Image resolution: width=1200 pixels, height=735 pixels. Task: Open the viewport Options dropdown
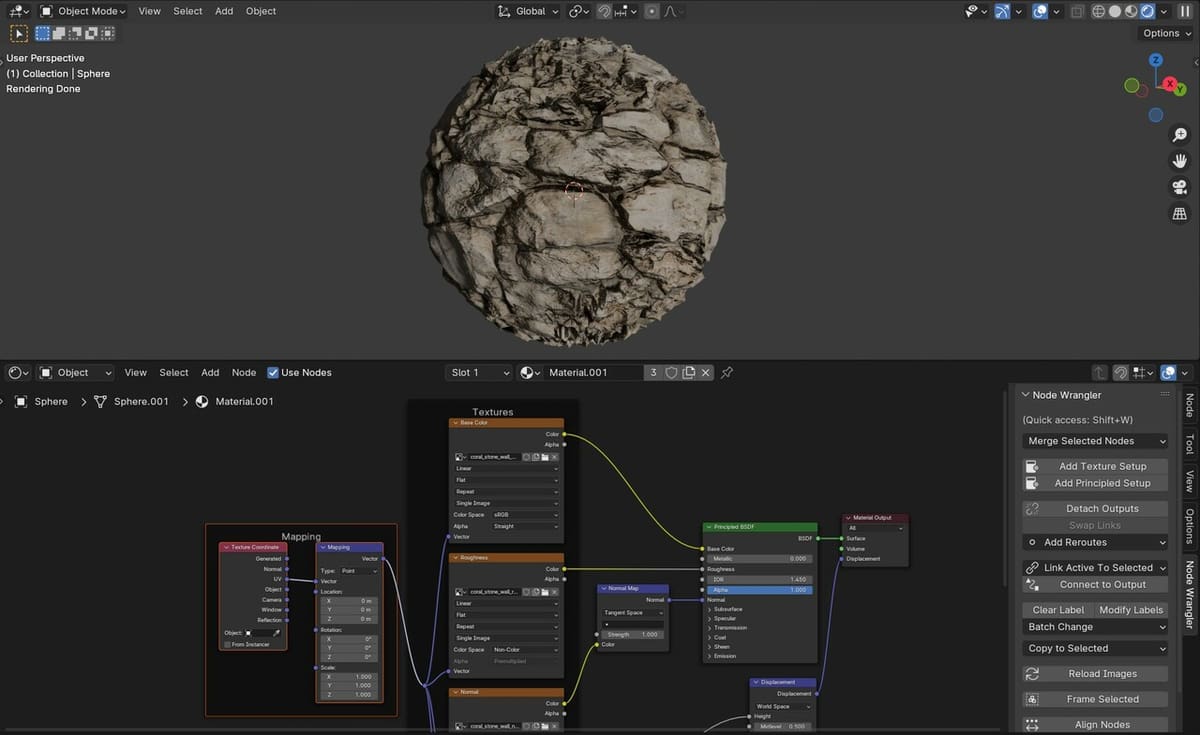[1166, 33]
